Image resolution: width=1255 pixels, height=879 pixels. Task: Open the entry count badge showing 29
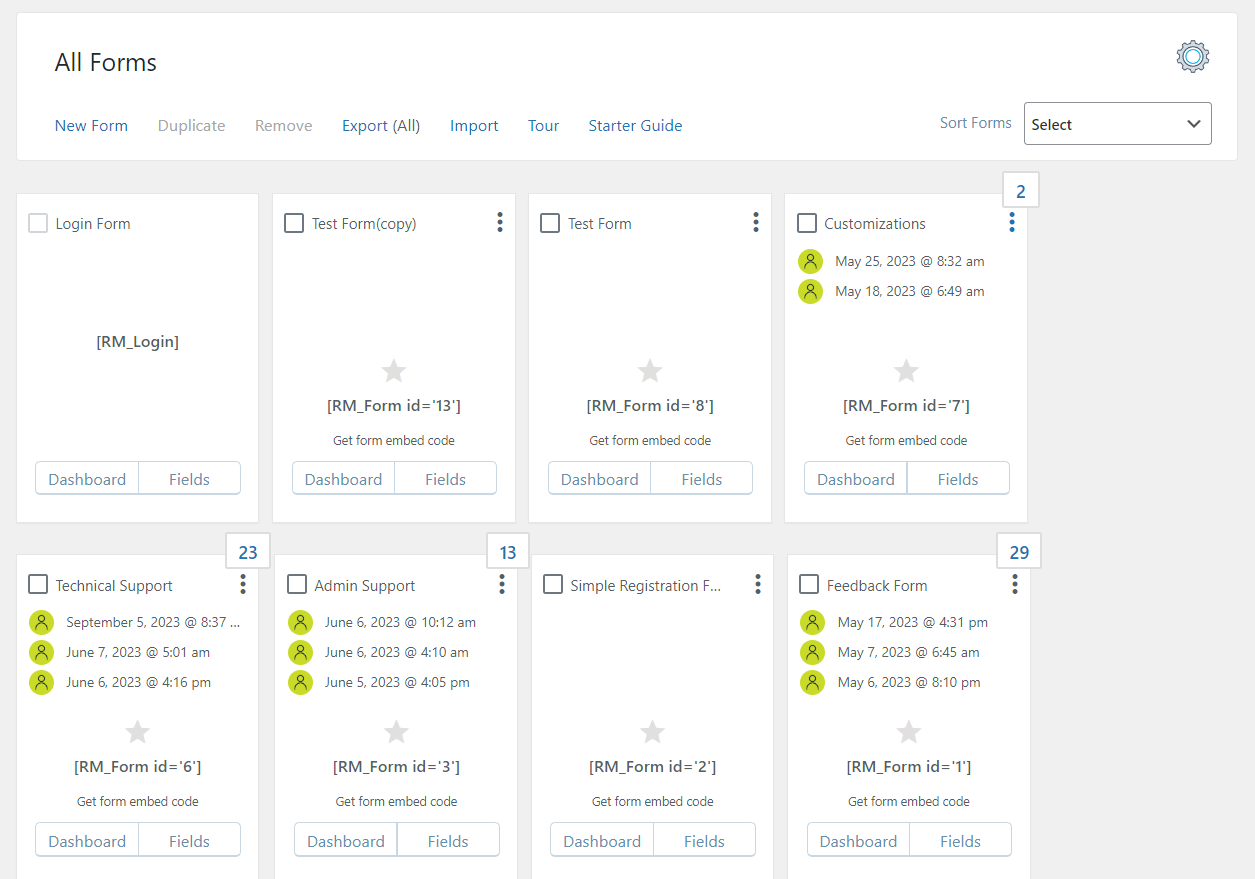pos(1018,550)
